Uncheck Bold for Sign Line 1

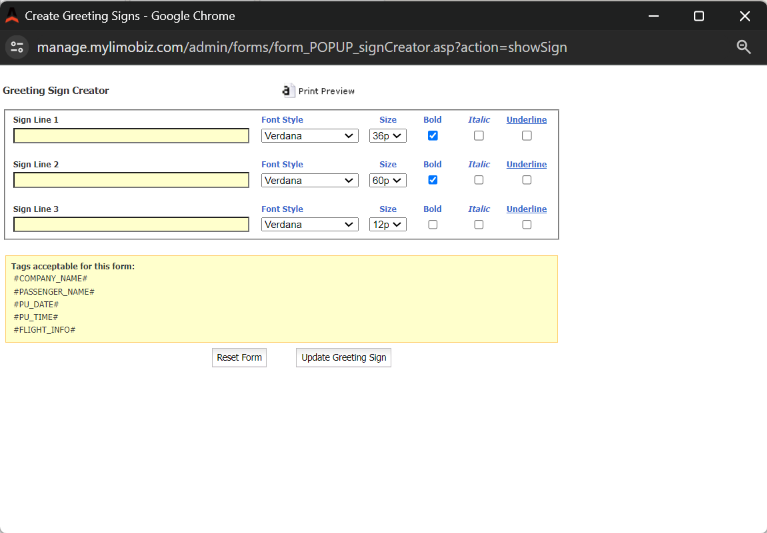coord(432,136)
